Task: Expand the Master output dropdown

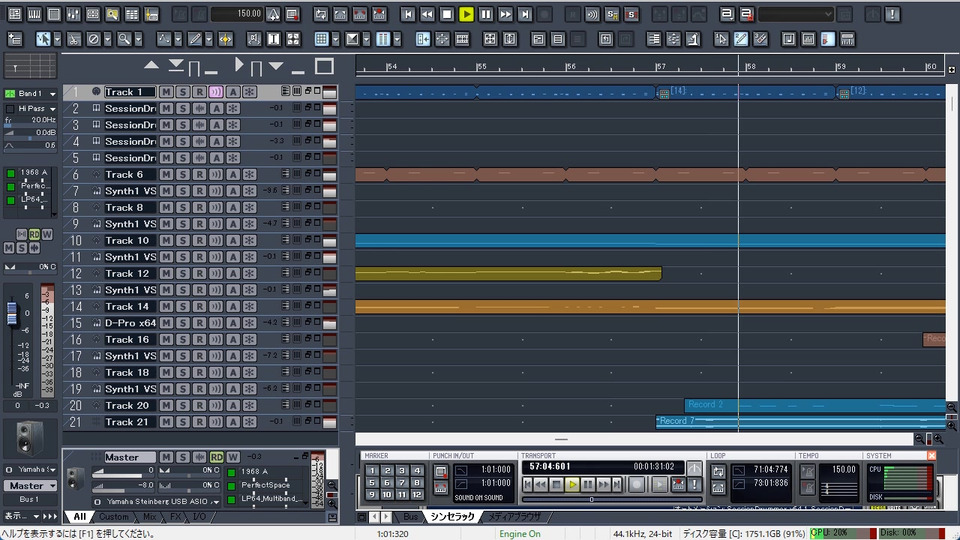Action: coord(52,486)
